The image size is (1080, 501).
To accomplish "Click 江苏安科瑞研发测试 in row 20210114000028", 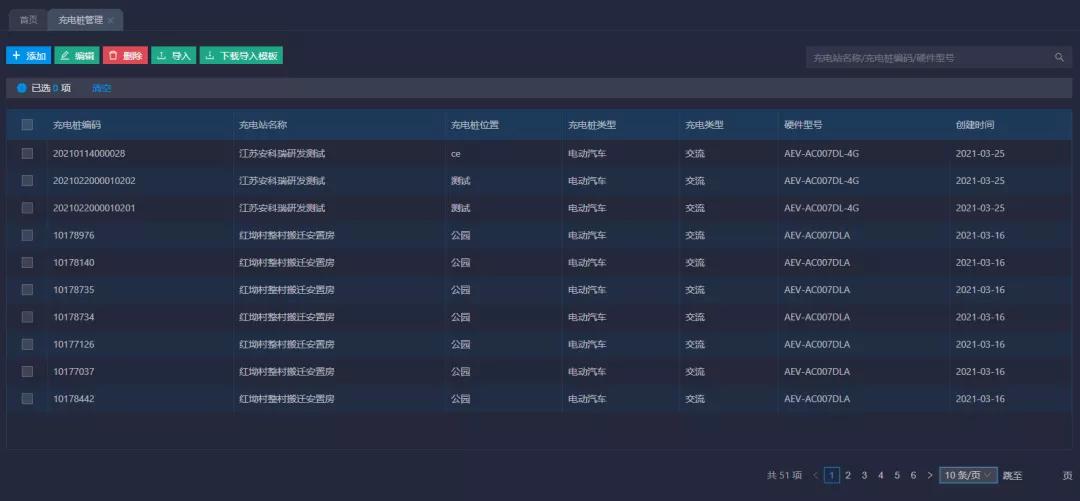I will pos(282,154).
